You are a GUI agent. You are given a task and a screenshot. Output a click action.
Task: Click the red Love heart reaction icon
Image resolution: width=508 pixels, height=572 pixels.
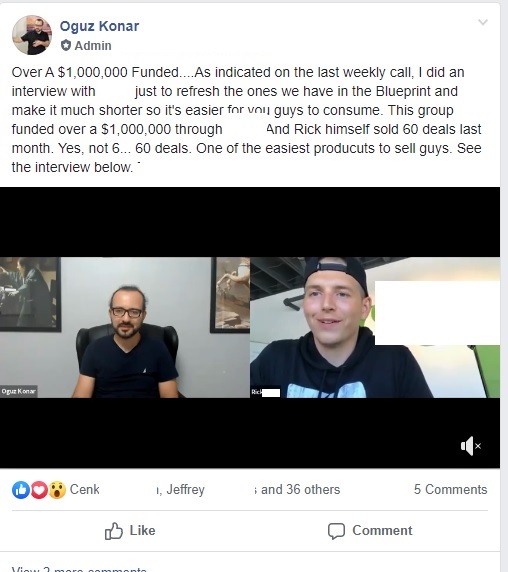[x=39, y=490]
